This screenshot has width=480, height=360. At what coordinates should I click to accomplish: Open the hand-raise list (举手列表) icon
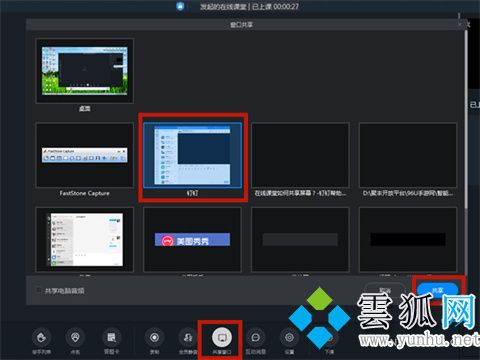[x=41, y=337]
